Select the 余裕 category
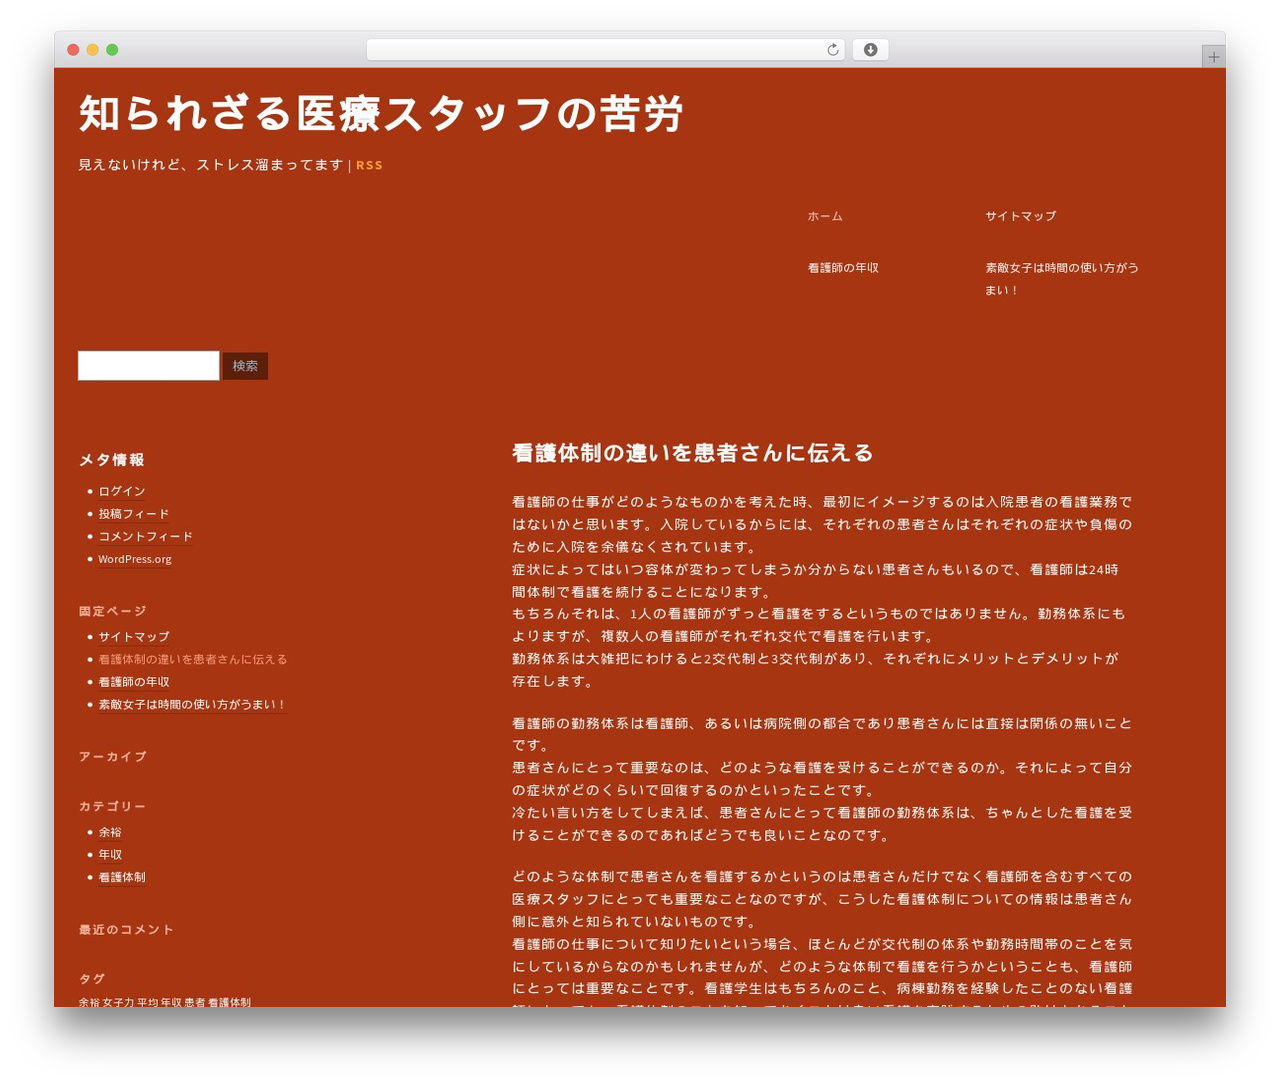The image size is (1280, 1084). pos(110,832)
